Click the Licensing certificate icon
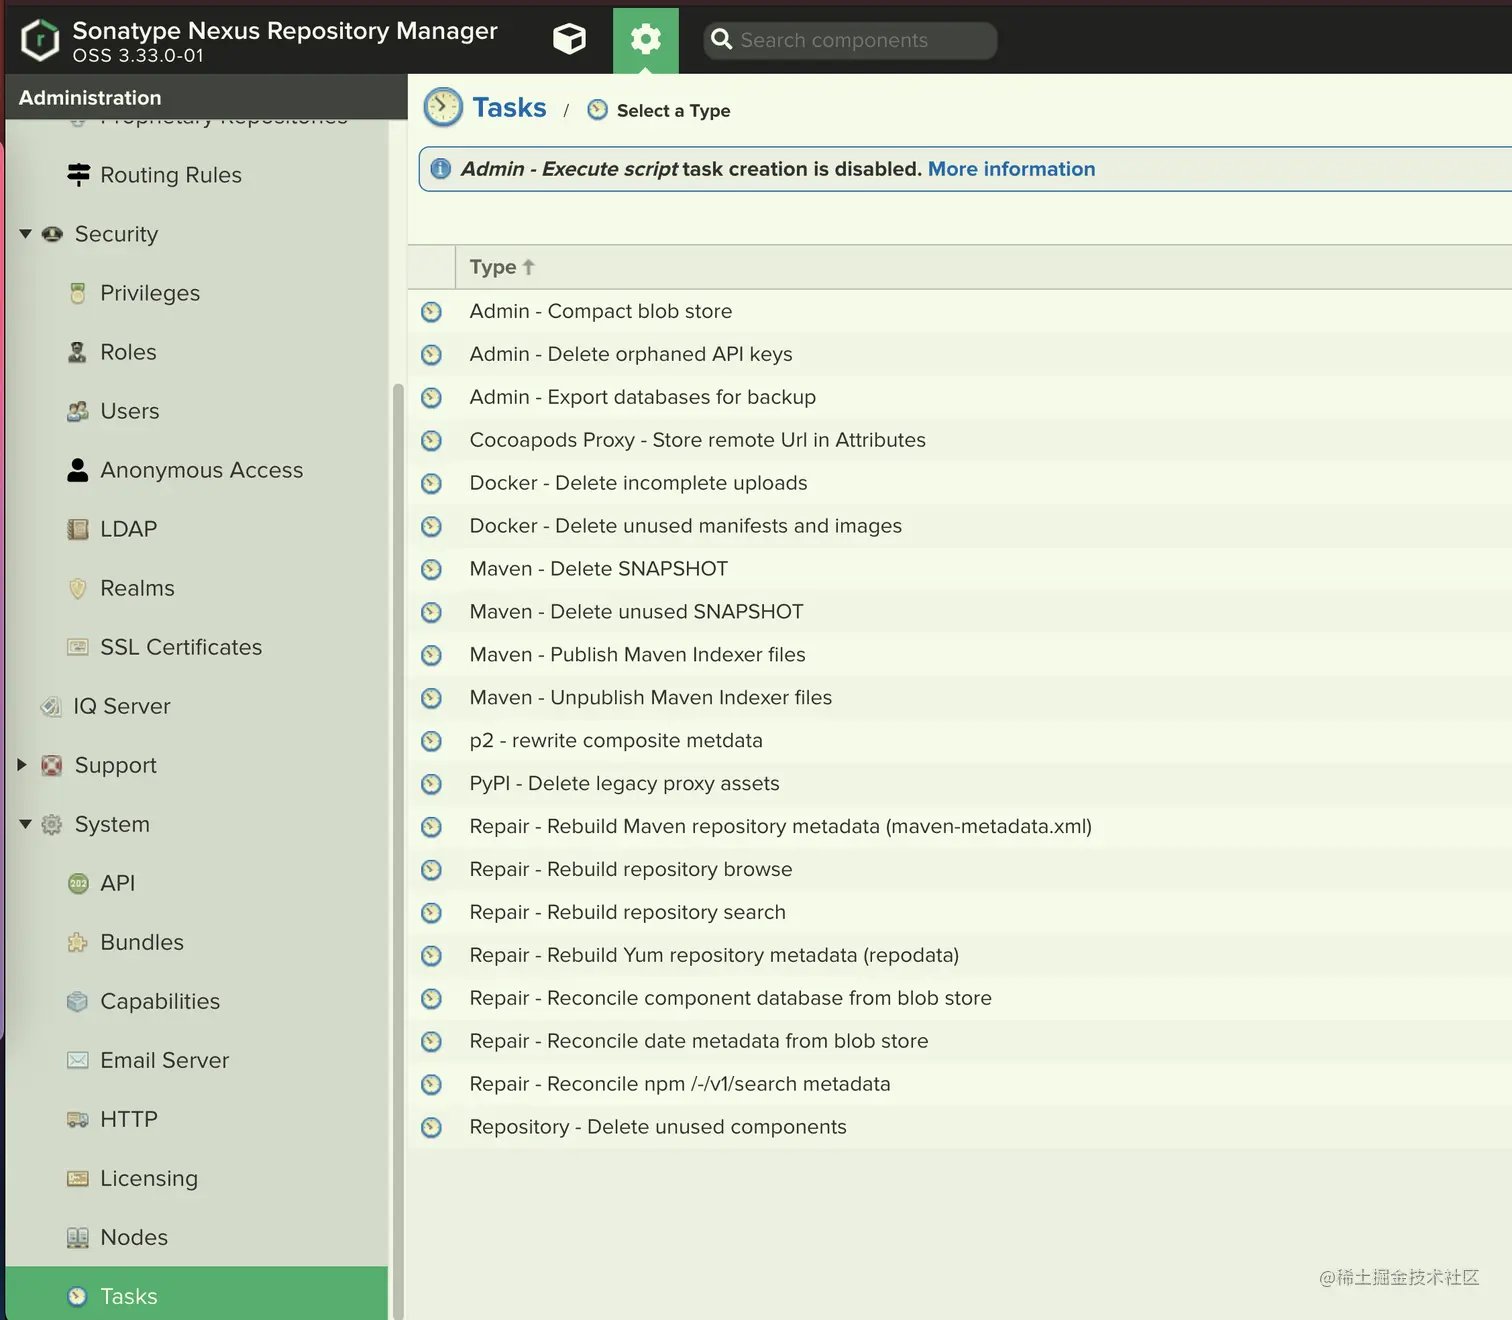 tap(77, 1178)
